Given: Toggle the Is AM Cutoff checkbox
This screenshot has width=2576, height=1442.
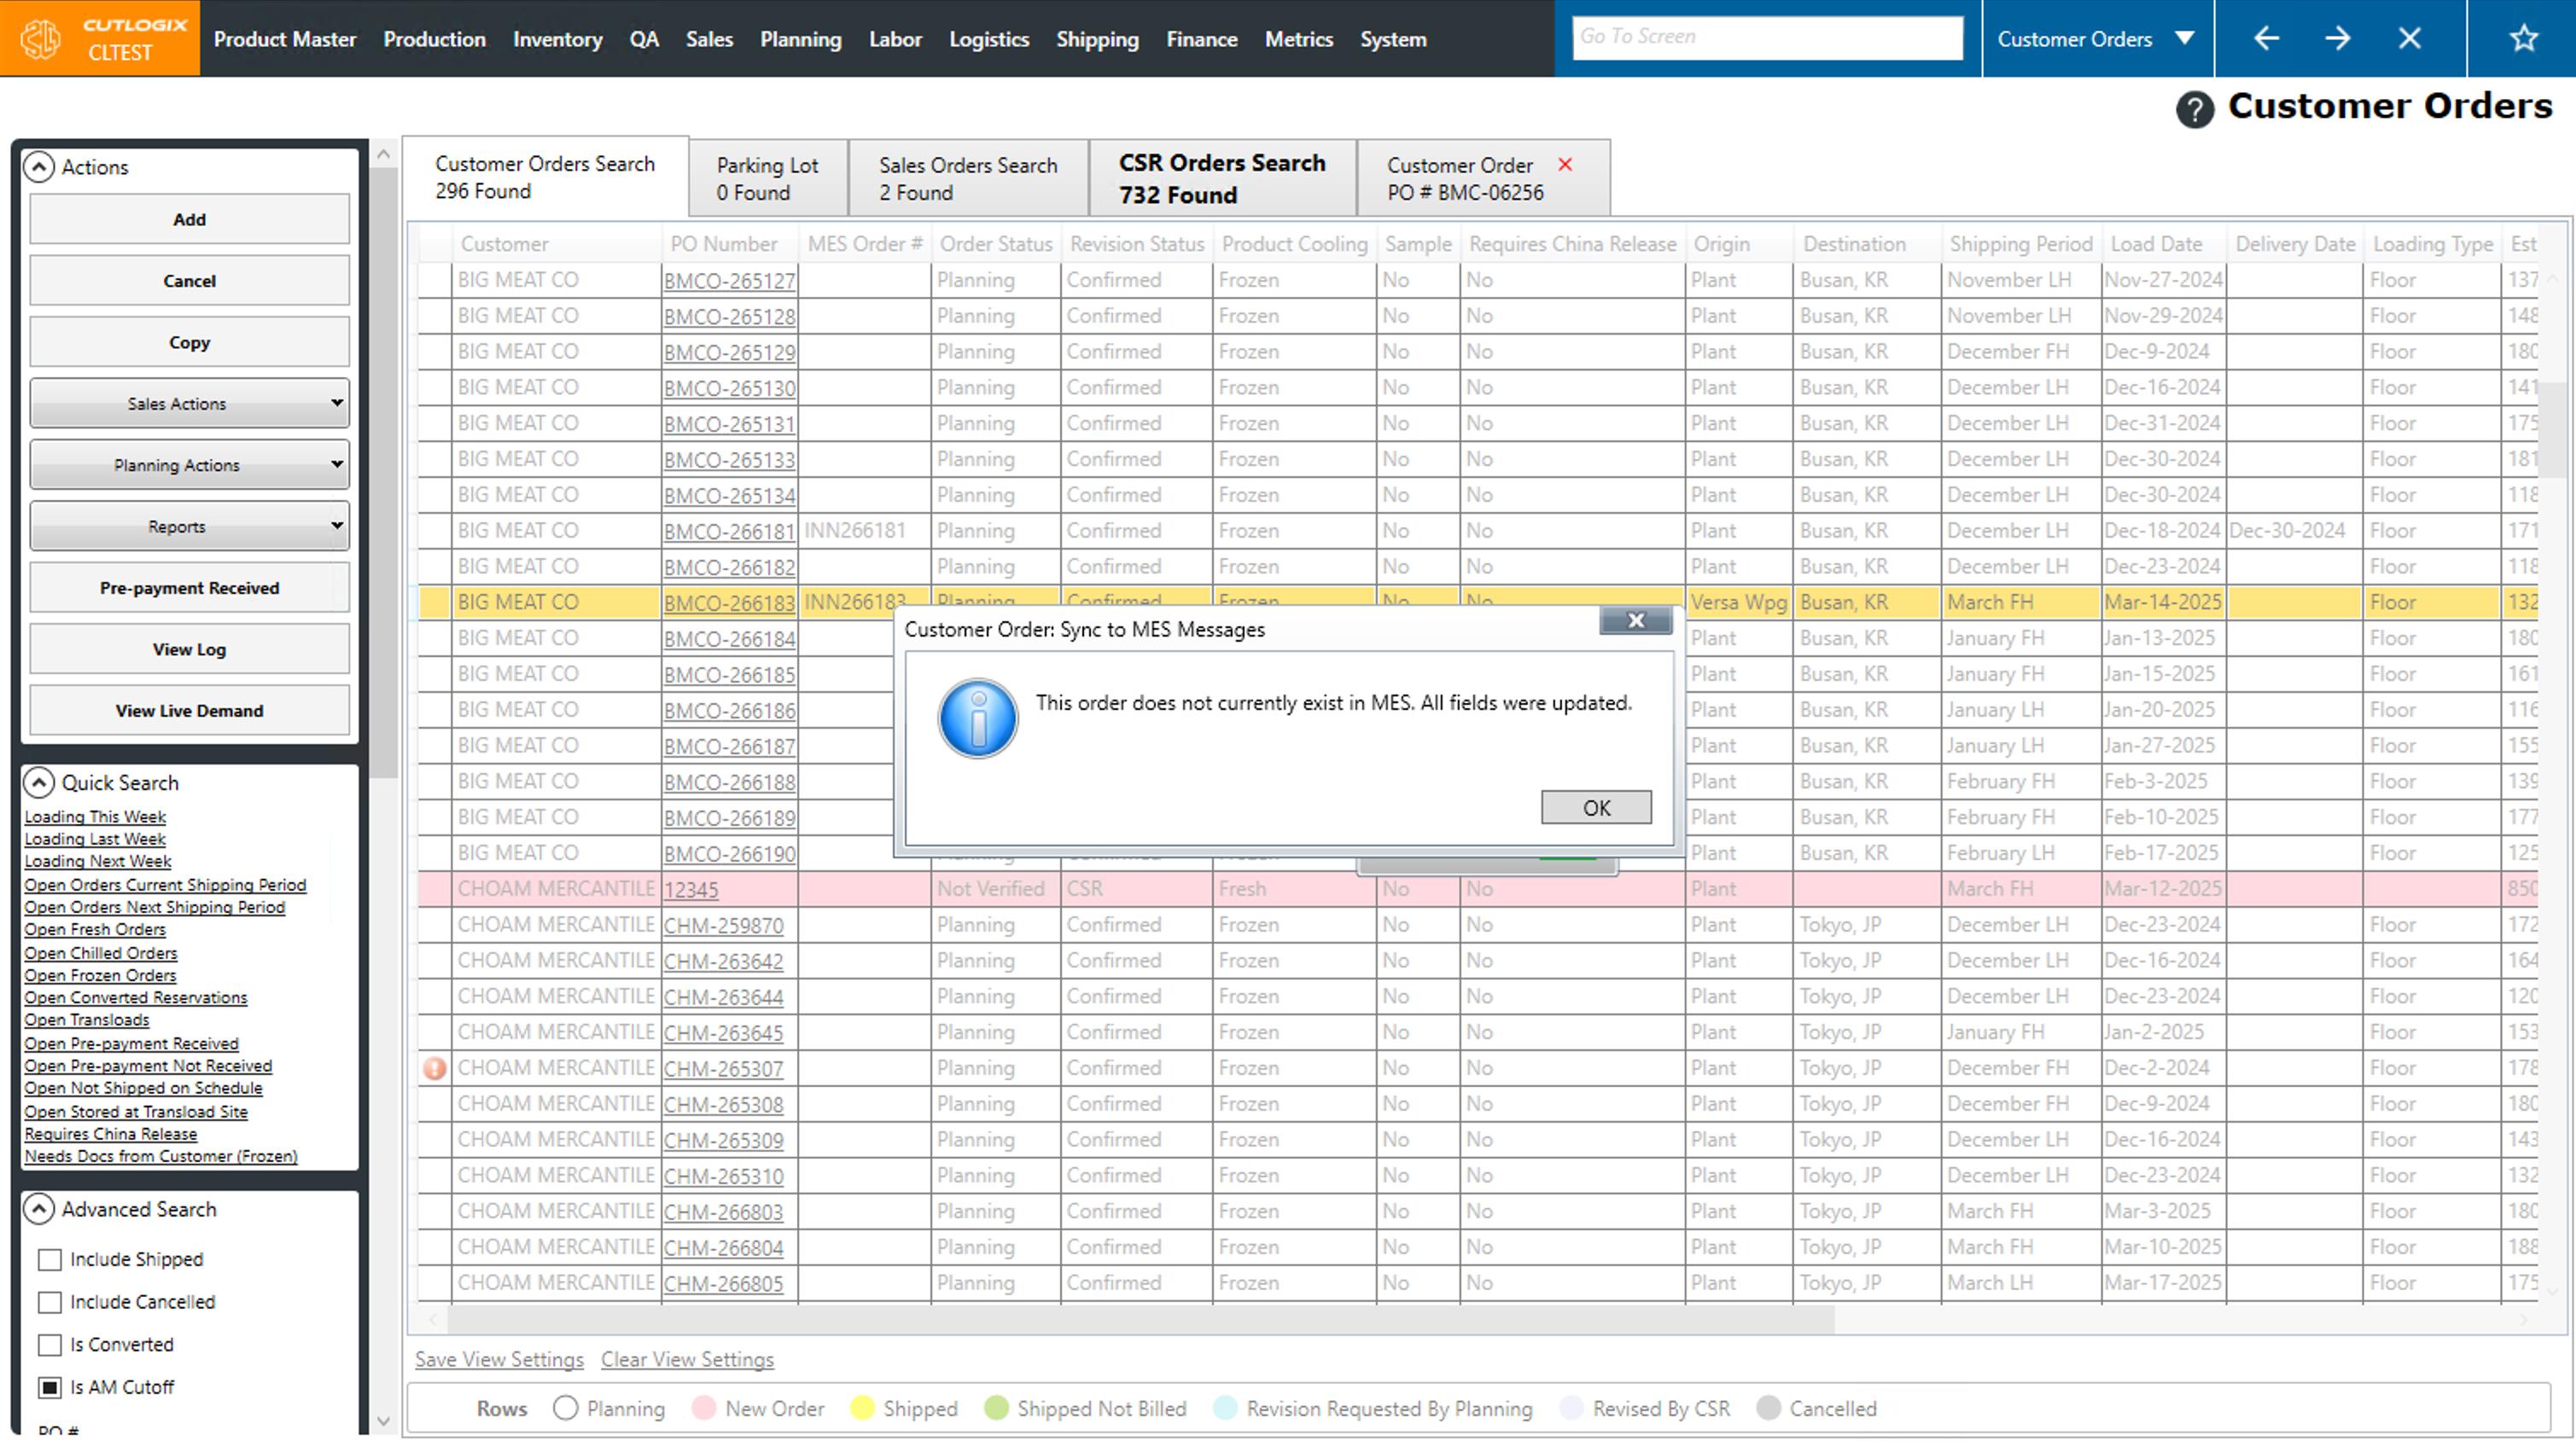Looking at the screenshot, I should pyautogui.click(x=50, y=1388).
